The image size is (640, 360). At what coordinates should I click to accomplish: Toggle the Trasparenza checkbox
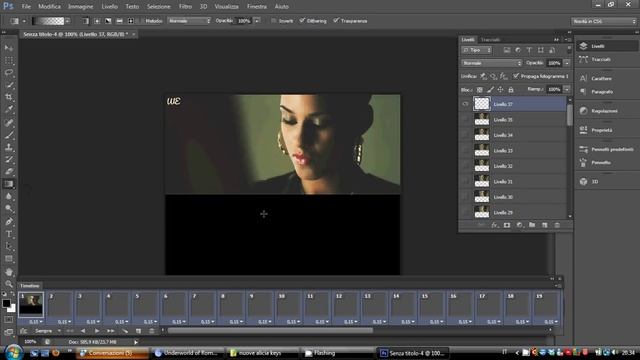(x=336, y=21)
